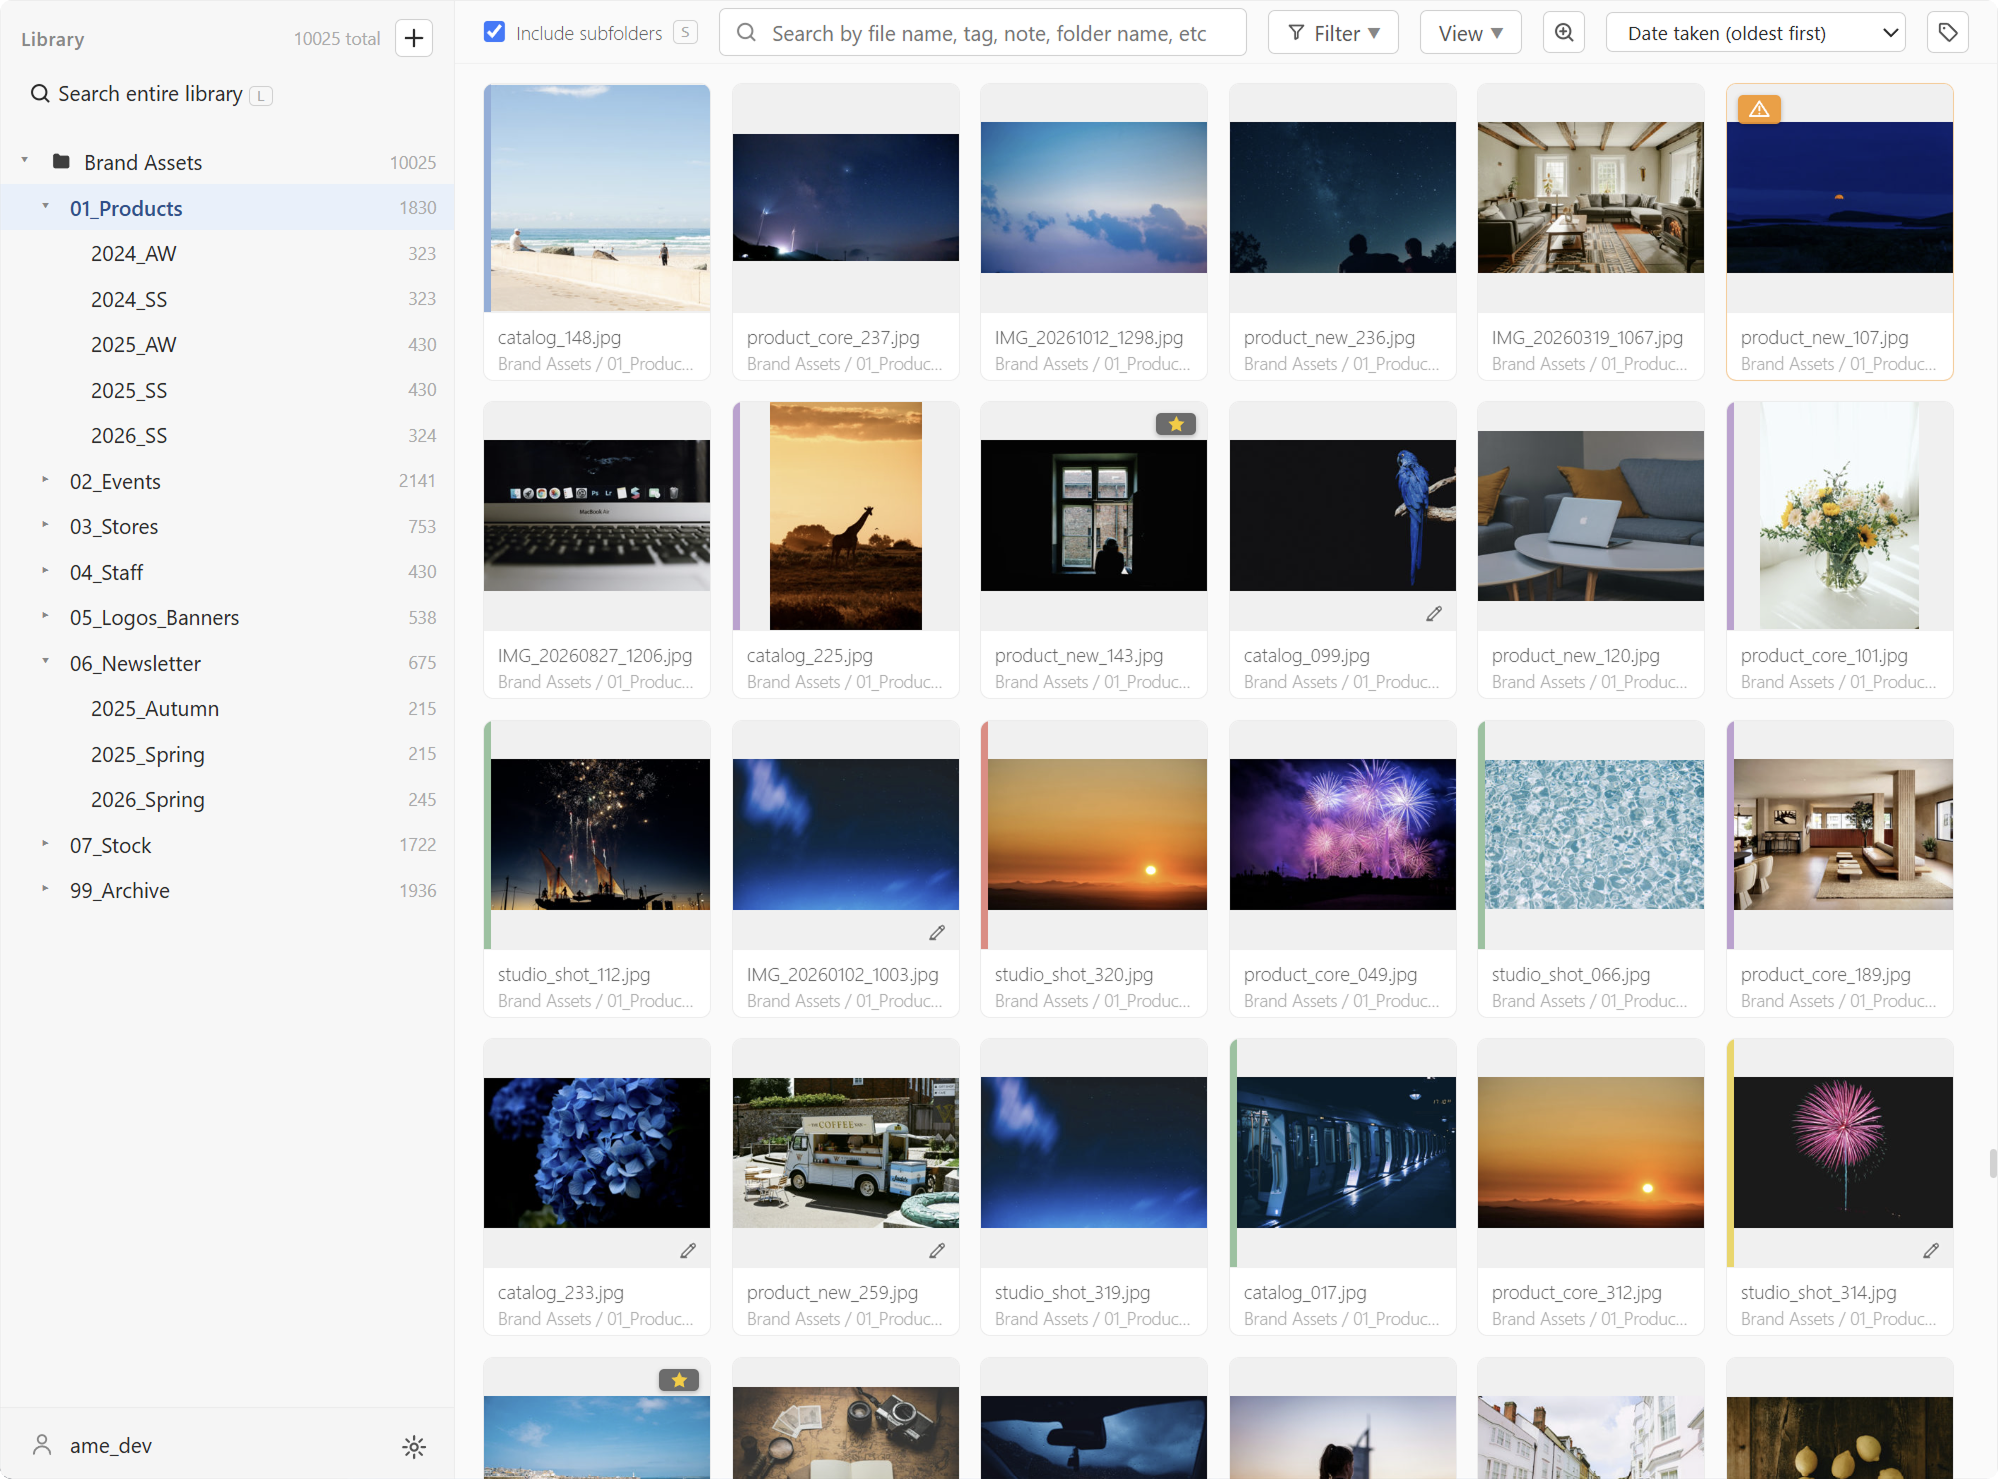
Task: Click the Brand Assets folder icon
Action: (61, 161)
